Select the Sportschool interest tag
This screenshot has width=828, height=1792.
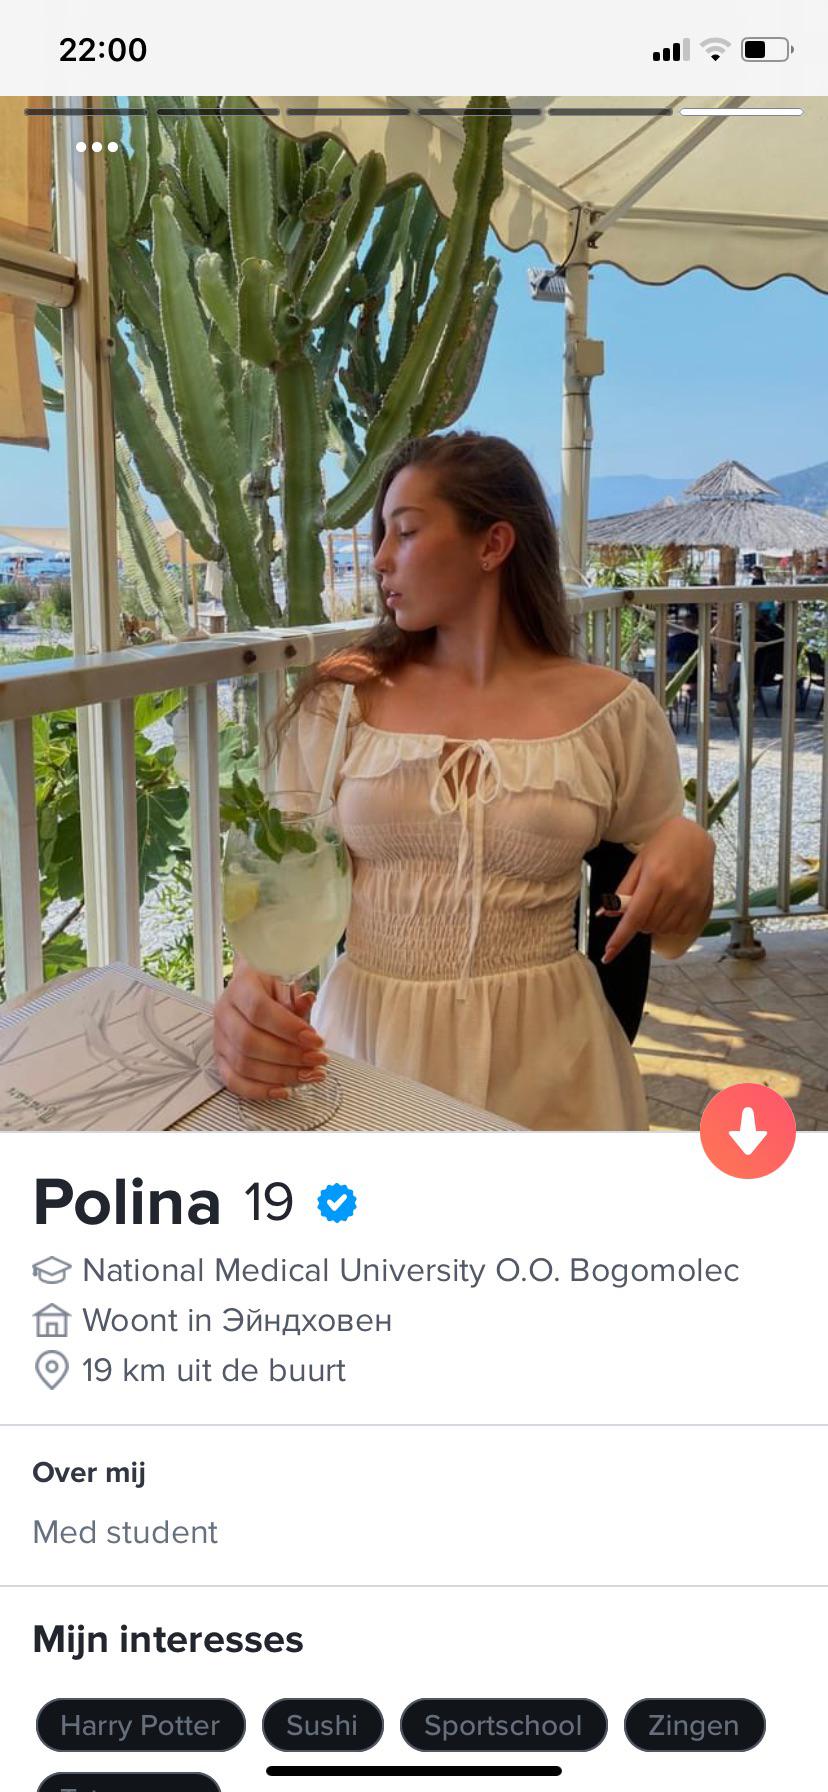click(x=503, y=1725)
